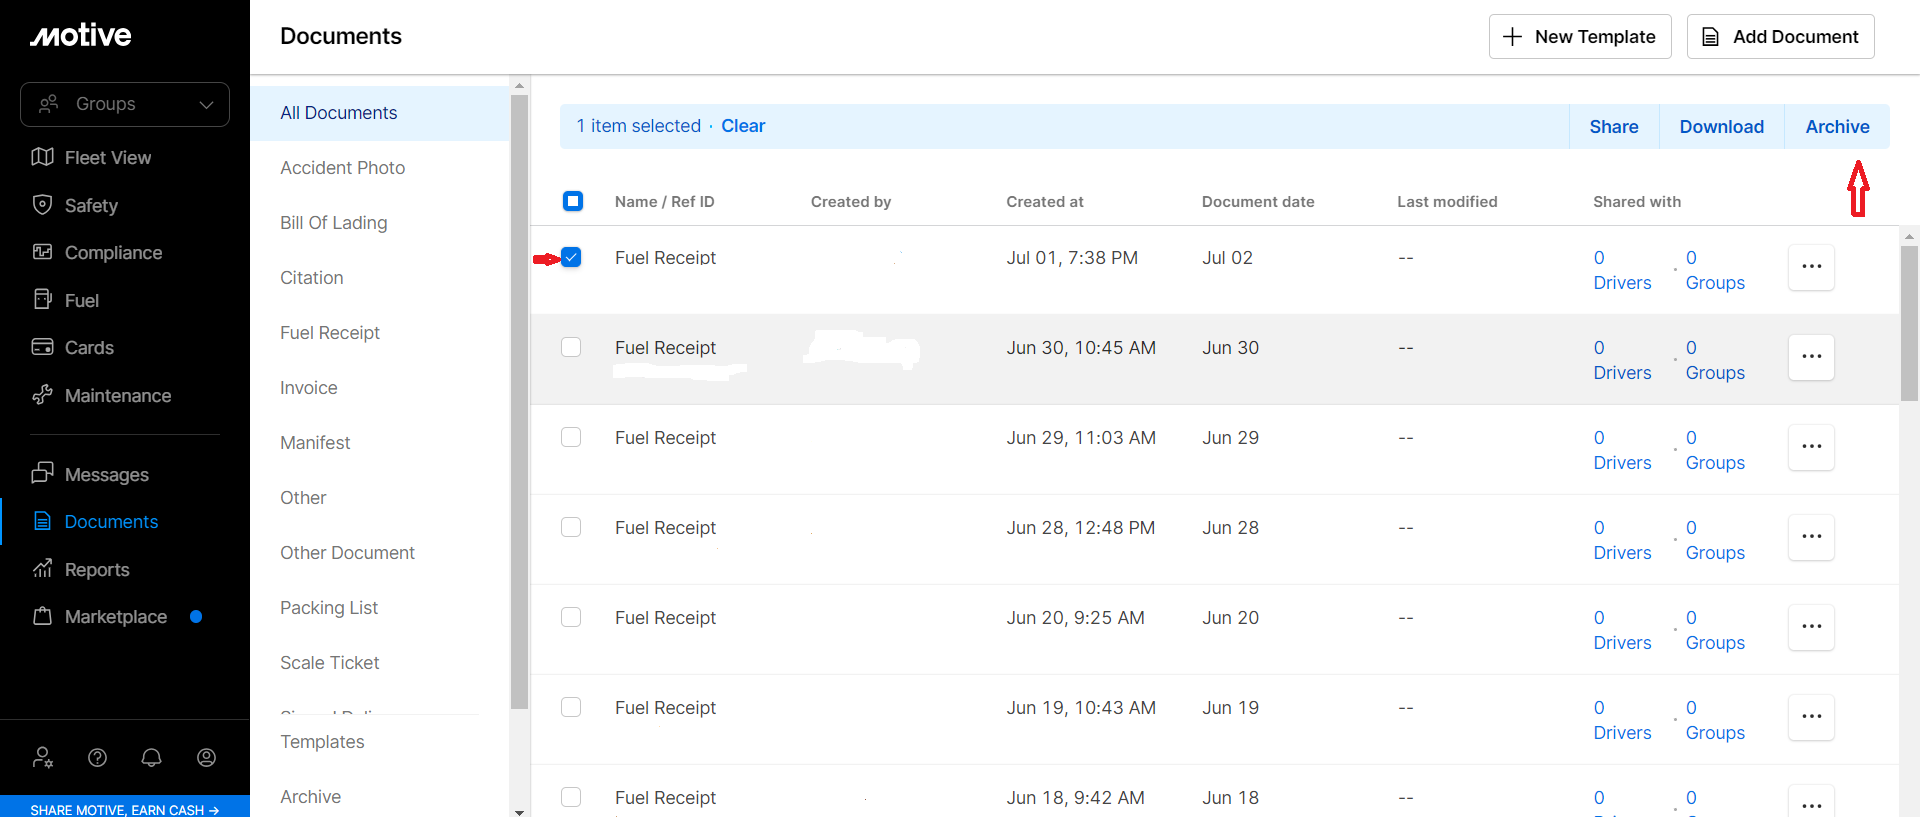Check the Jun 18 Fuel Receipt checkbox
Image resolution: width=1920 pixels, height=817 pixels.
pos(571,797)
